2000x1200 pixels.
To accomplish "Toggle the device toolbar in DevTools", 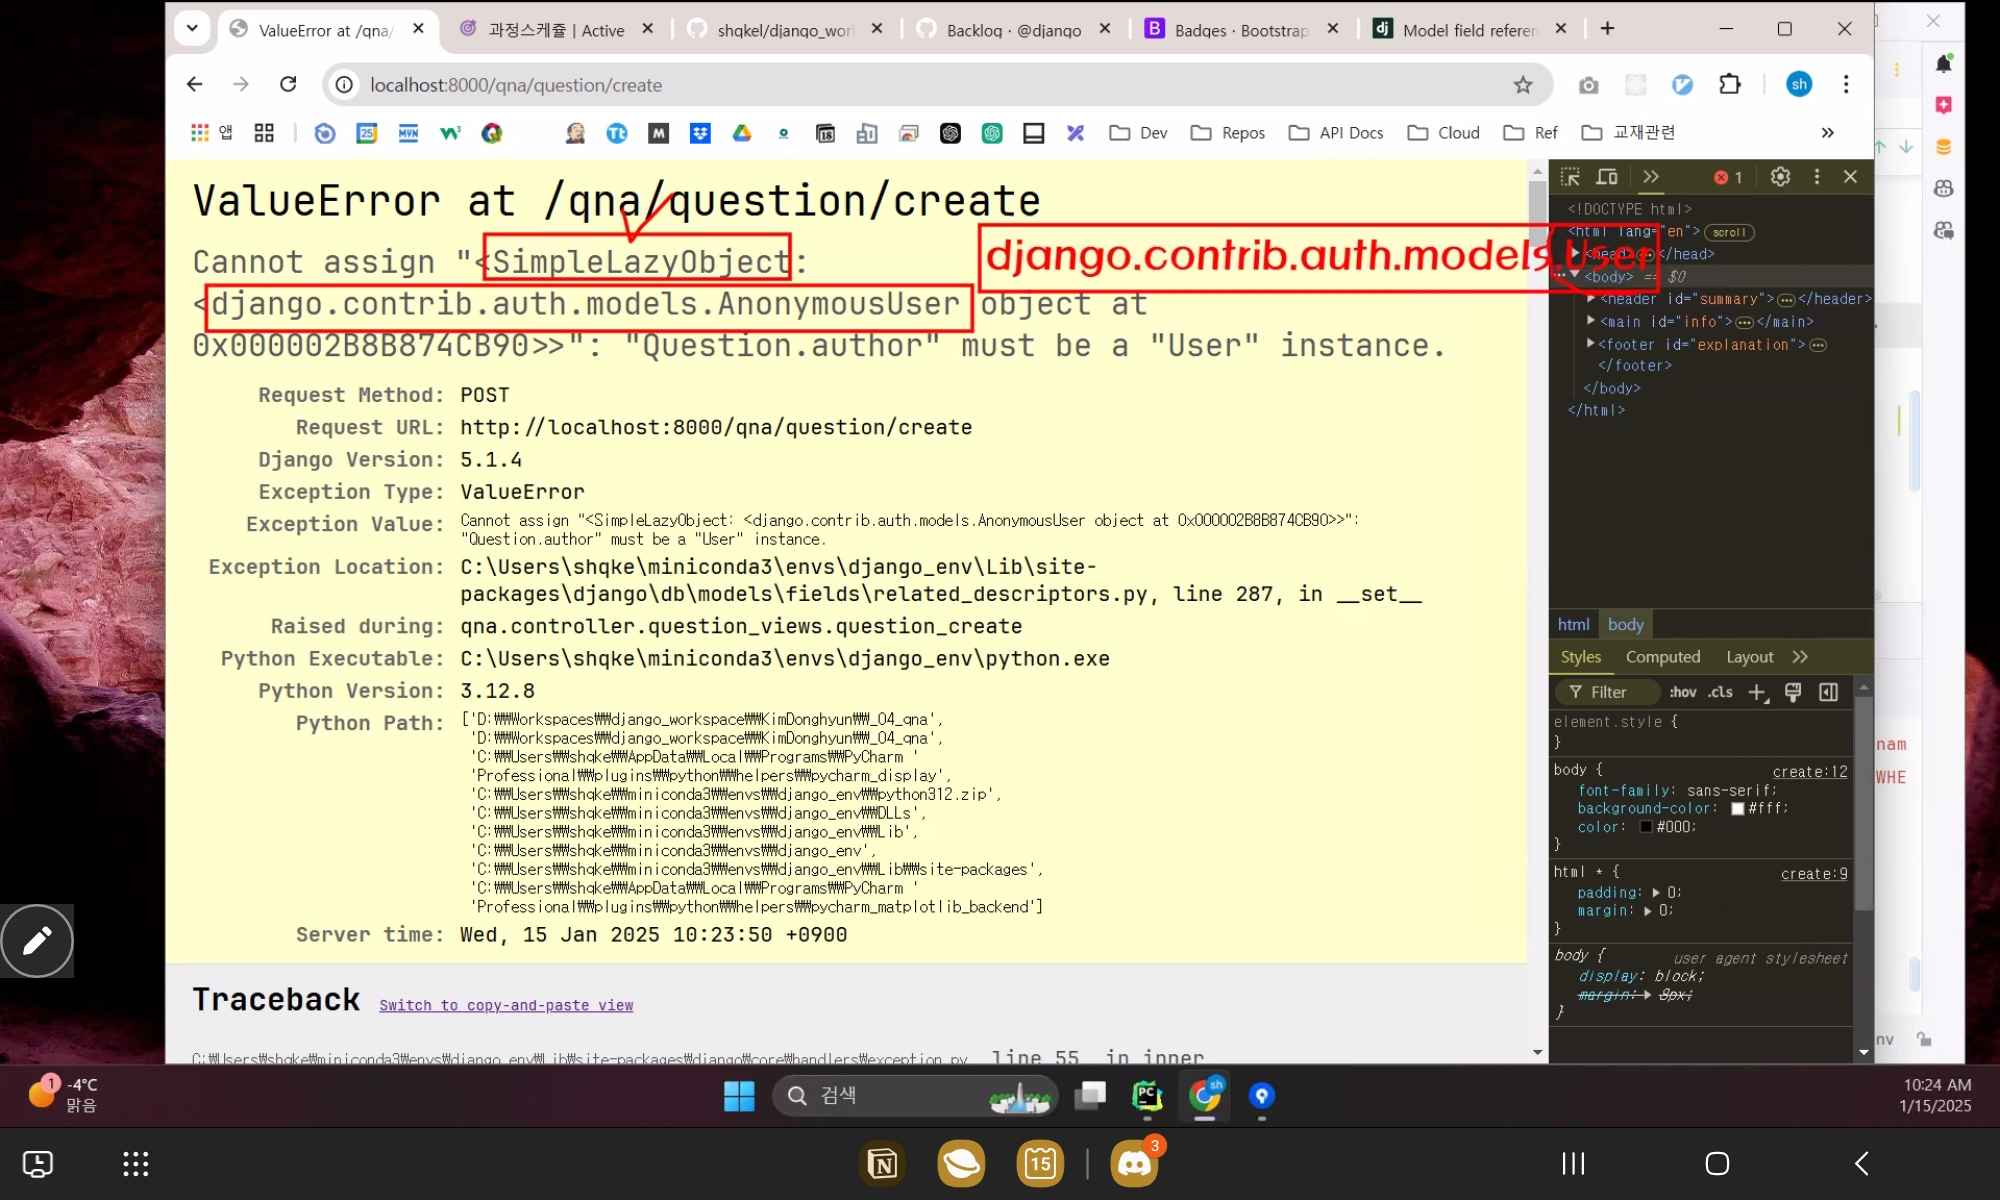I will click(1607, 177).
